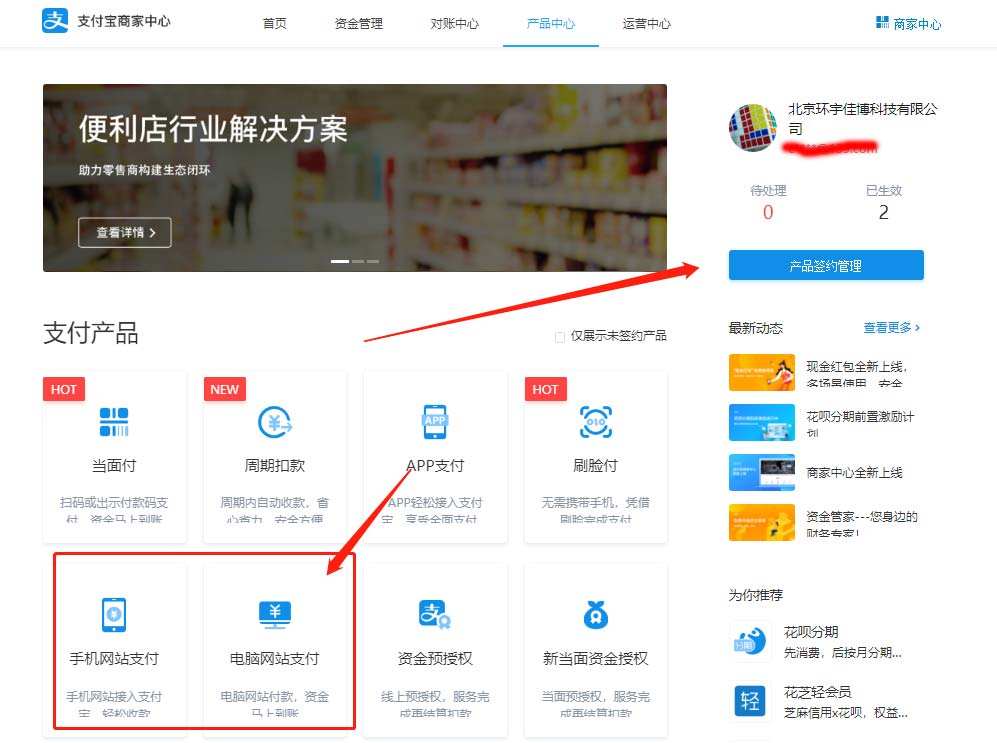997x743 pixels.
Task: Open the 周期扣款 product icon
Action: (274, 422)
